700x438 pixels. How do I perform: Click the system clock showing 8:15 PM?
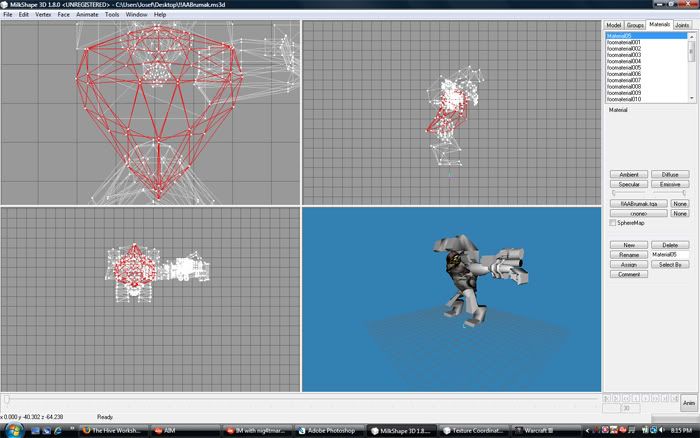click(x=681, y=430)
